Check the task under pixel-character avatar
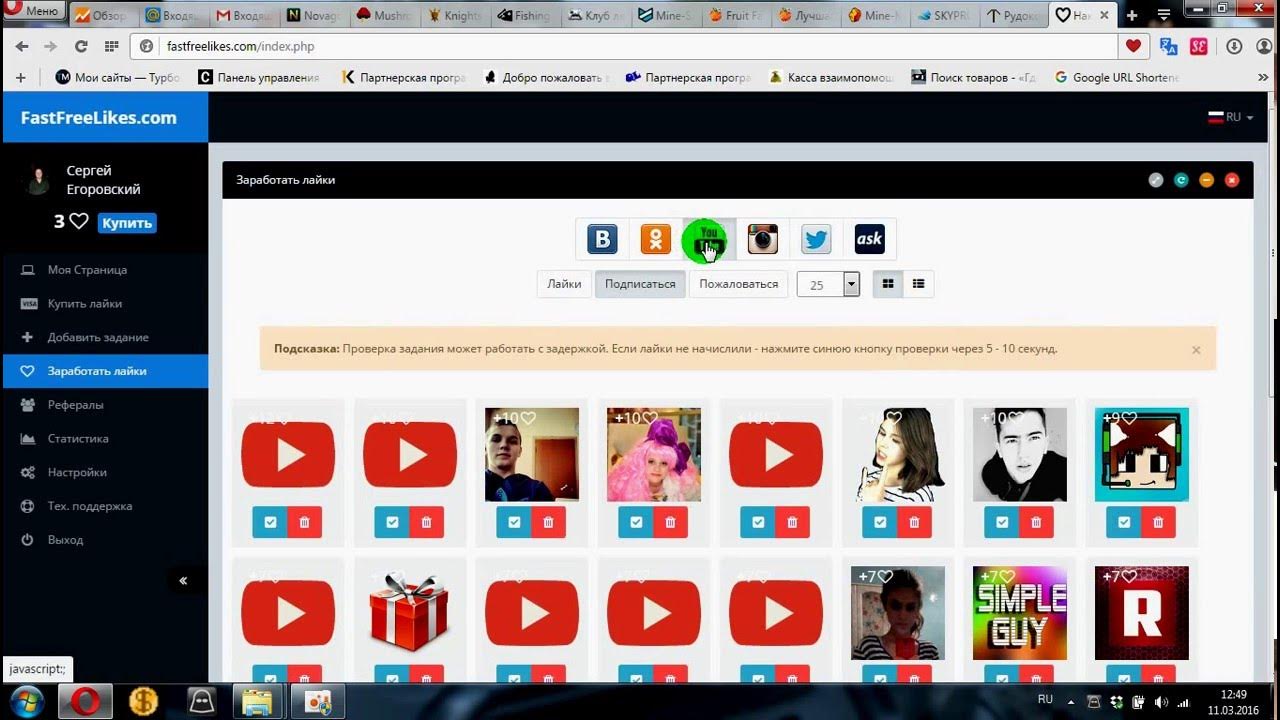The height and width of the screenshot is (720, 1280). 1124,522
